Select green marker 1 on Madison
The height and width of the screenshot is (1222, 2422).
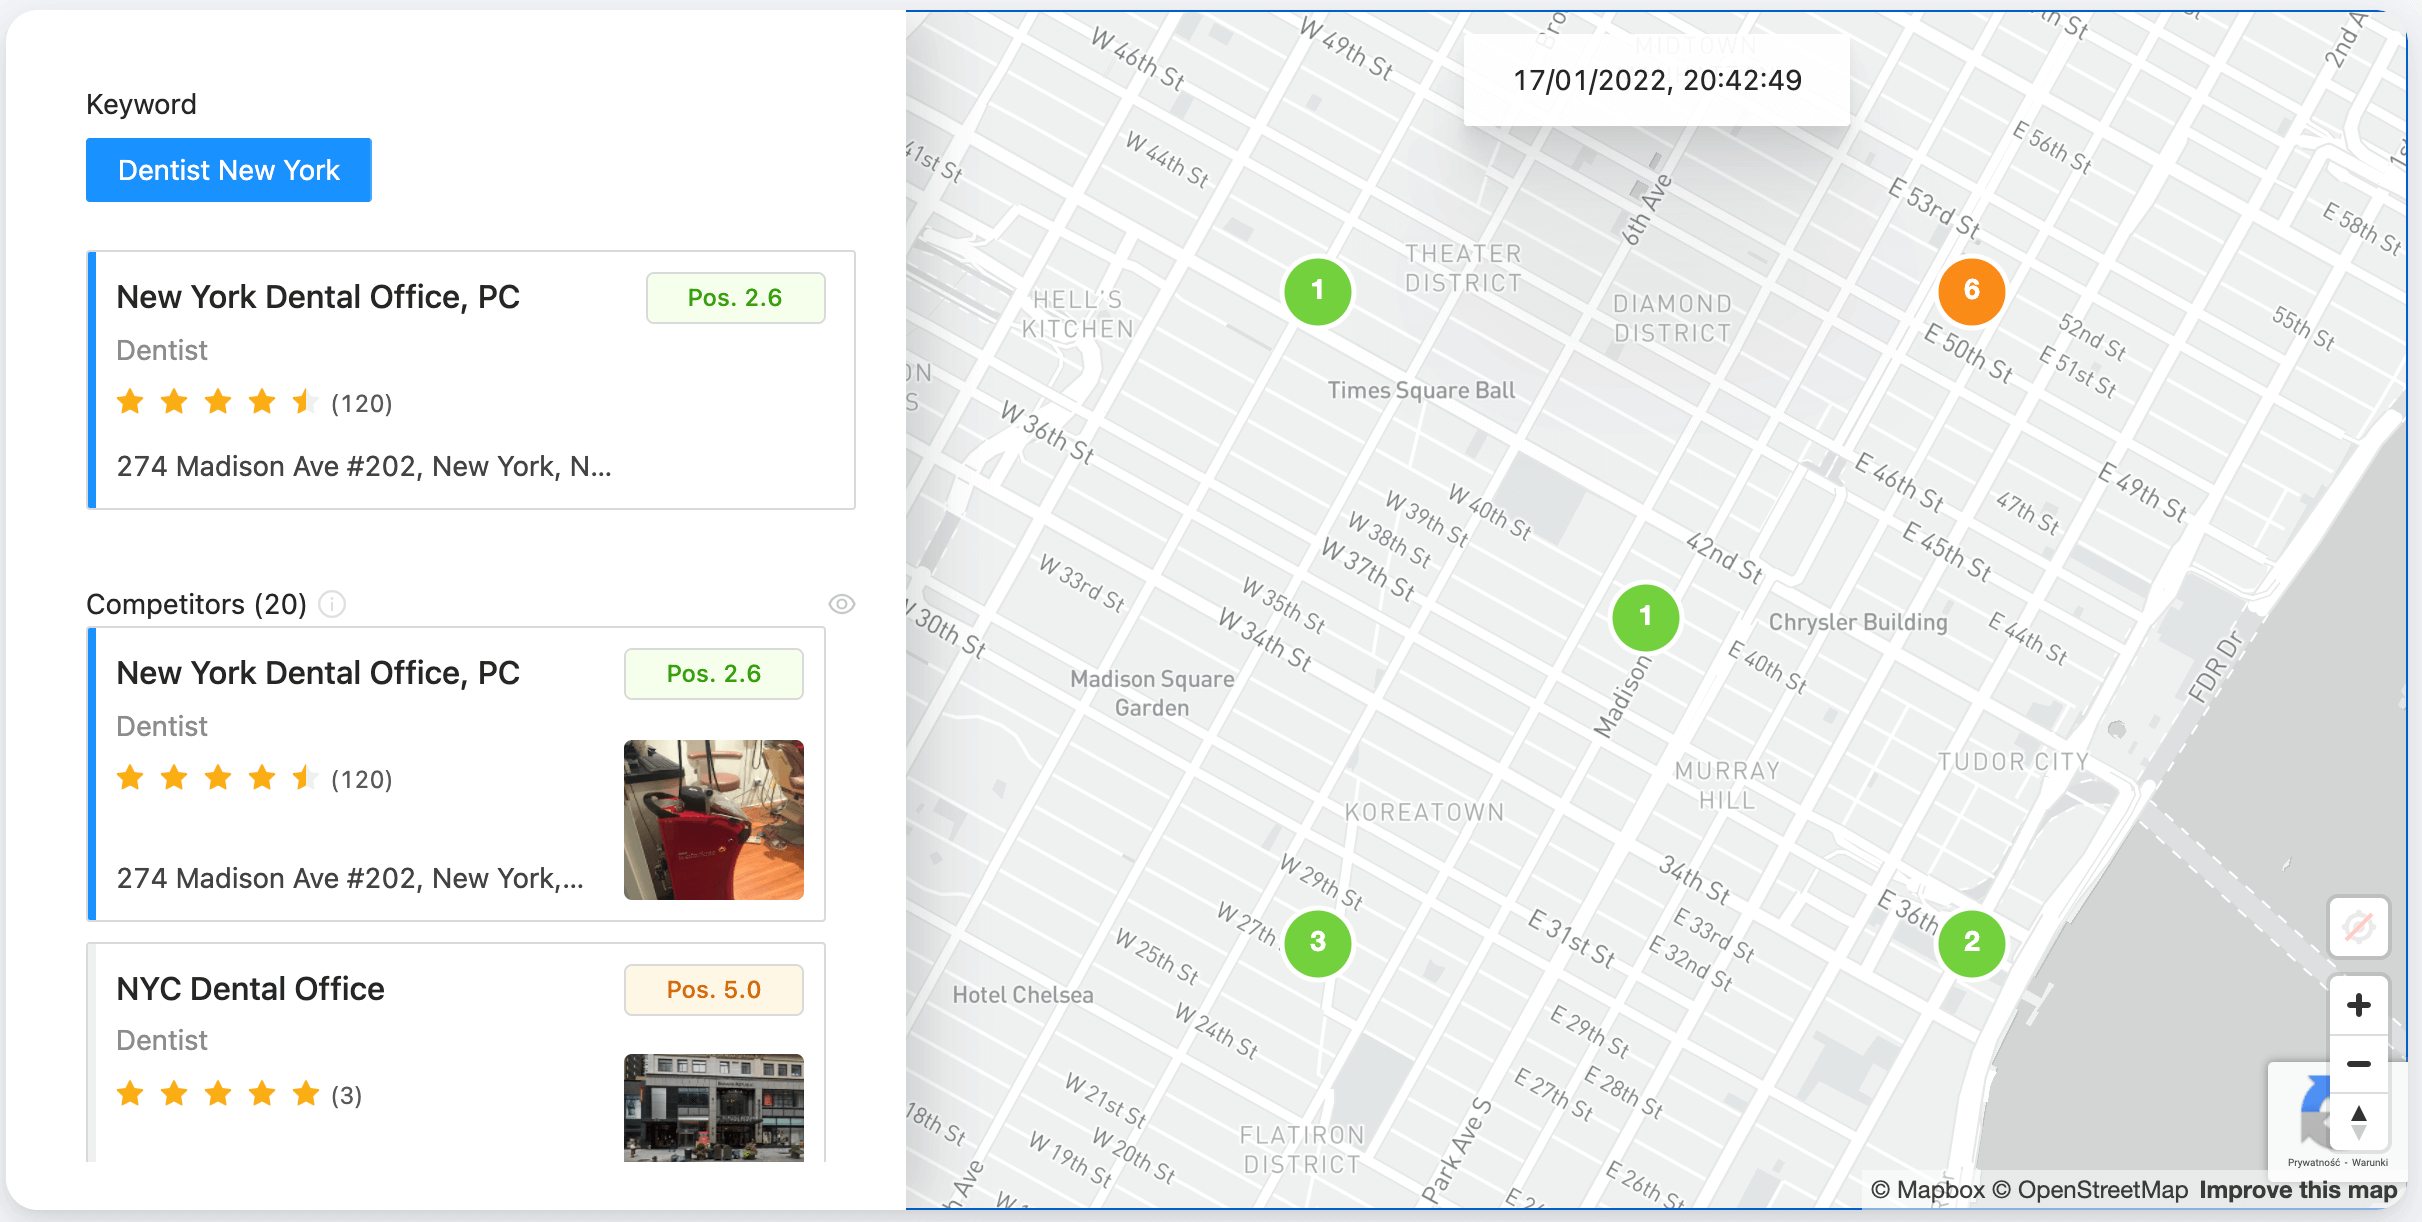coord(1646,617)
